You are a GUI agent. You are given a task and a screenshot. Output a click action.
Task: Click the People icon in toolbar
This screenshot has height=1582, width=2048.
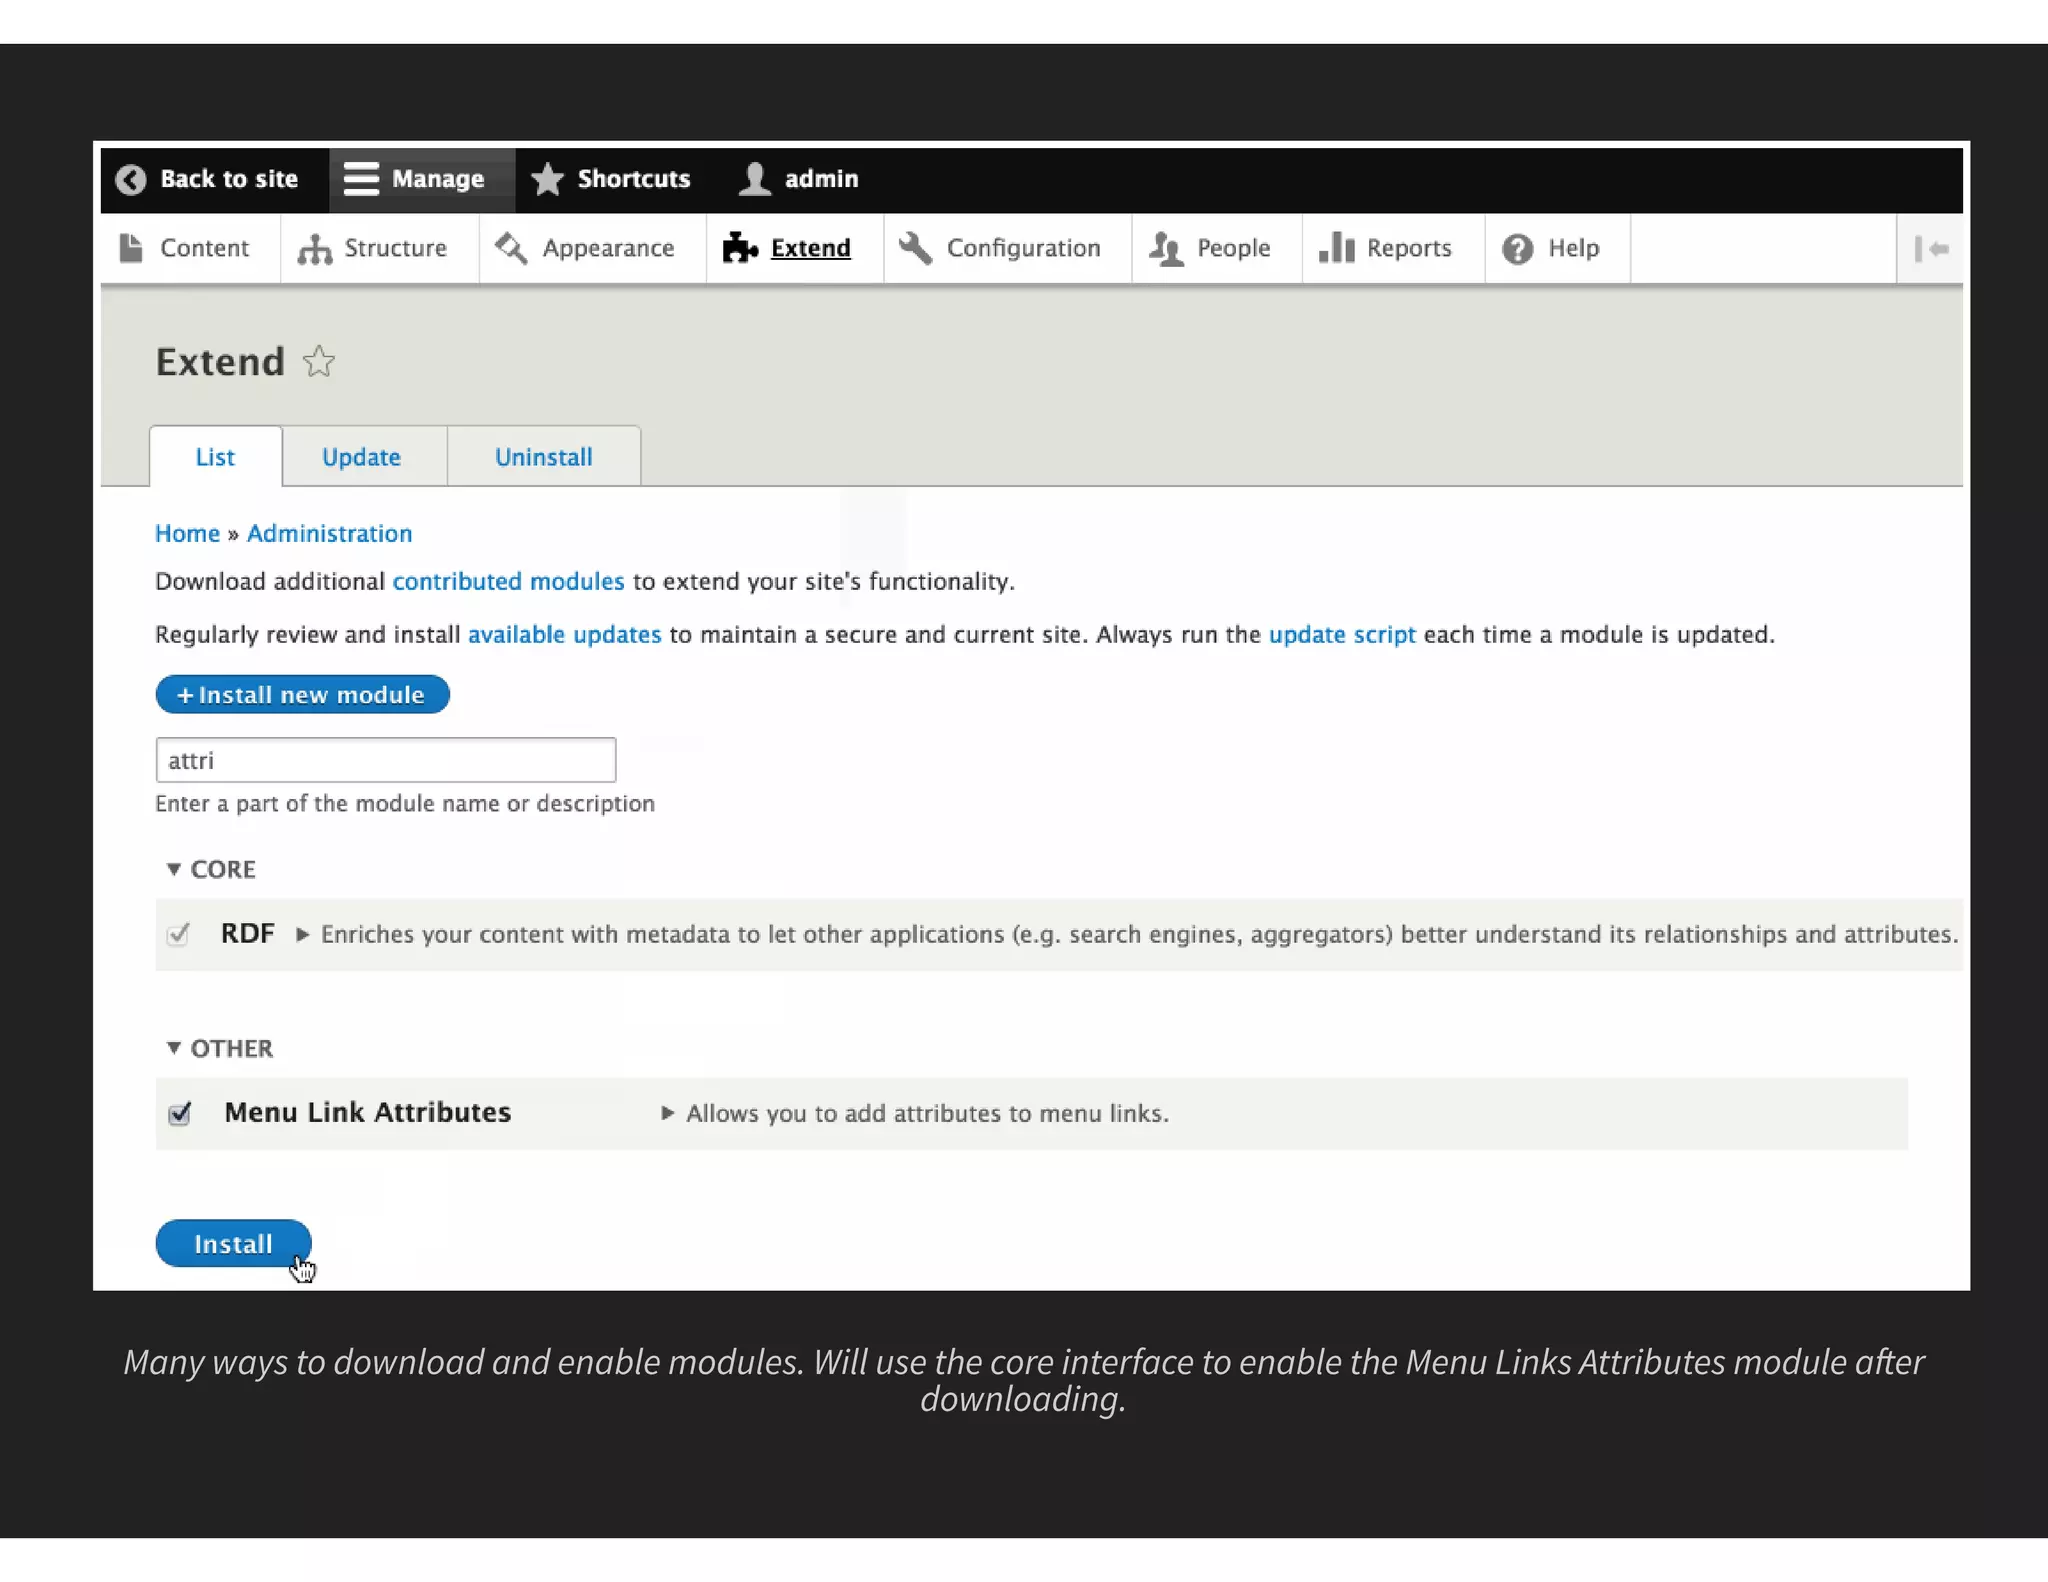1166,248
